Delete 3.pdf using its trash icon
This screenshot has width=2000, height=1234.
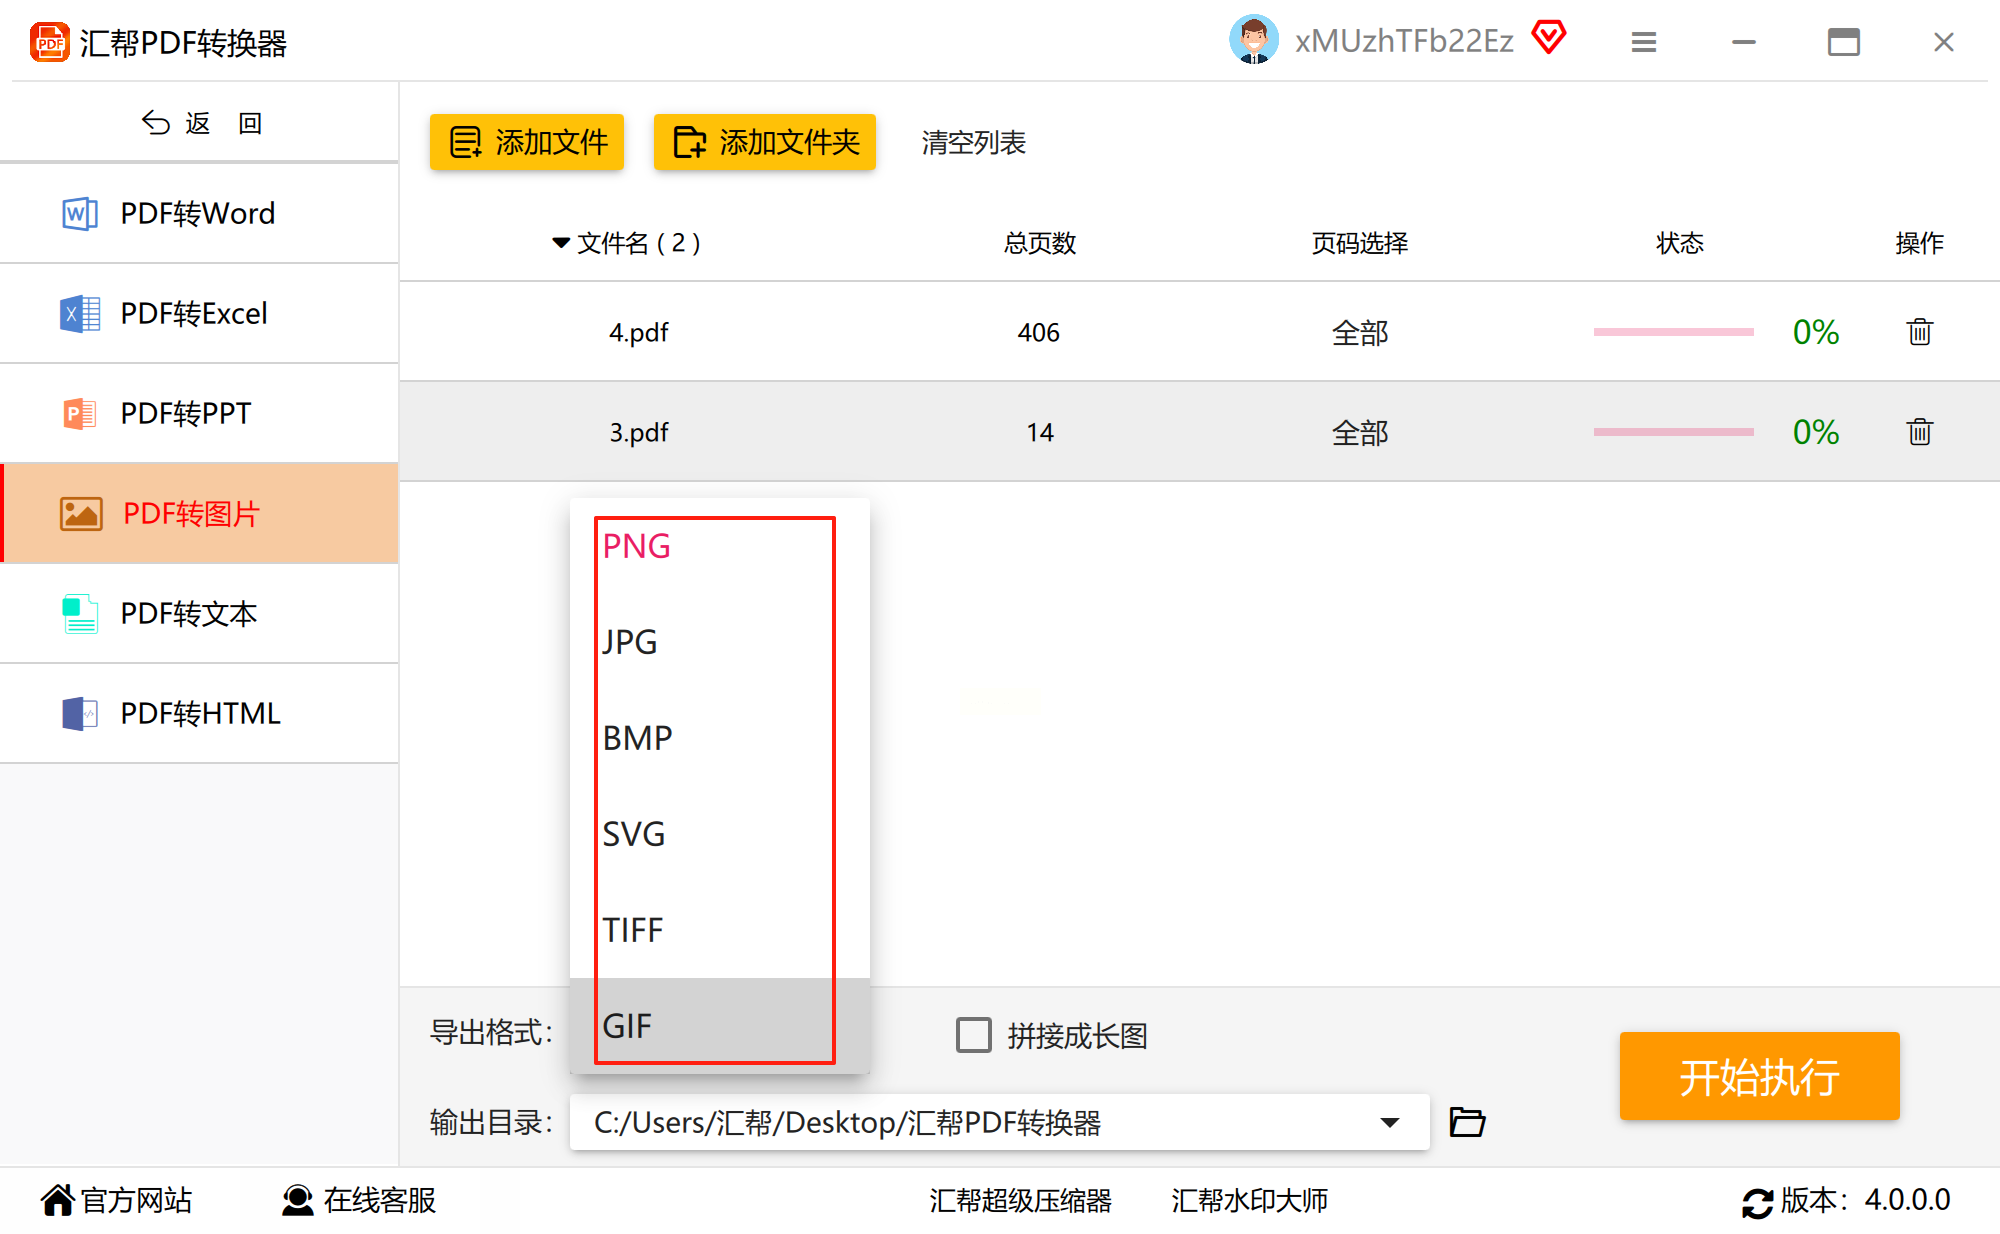(x=1919, y=432)
